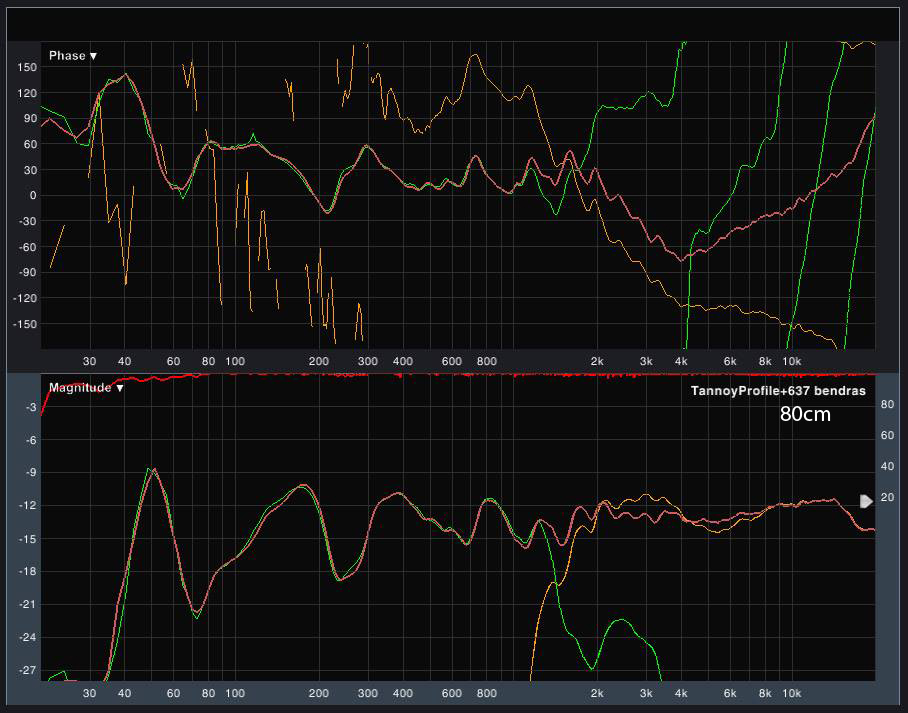
Task: Click the 40 label on coherence scale
Action: (886, 467)
